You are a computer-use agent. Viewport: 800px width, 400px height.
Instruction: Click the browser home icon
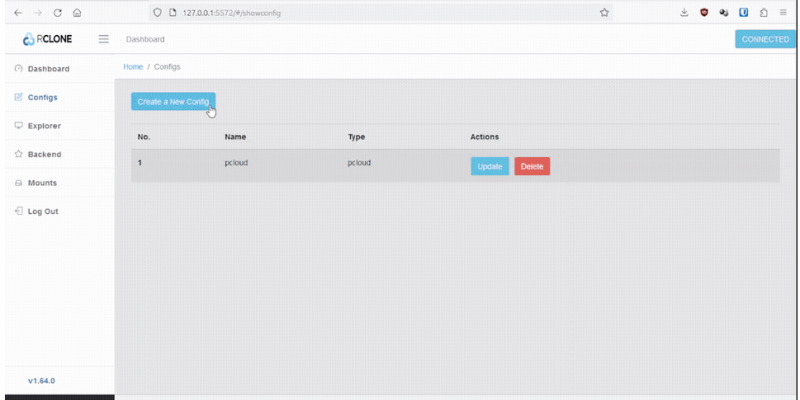click(77, 12)
